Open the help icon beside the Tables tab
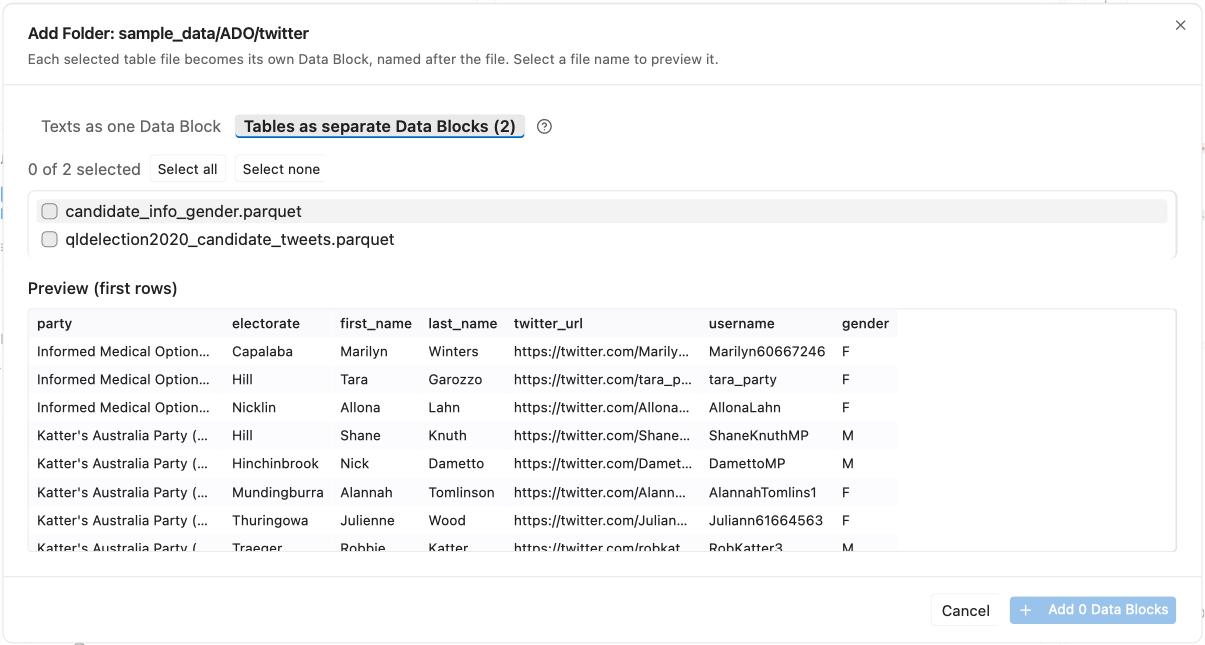 [x=544, y=127]
